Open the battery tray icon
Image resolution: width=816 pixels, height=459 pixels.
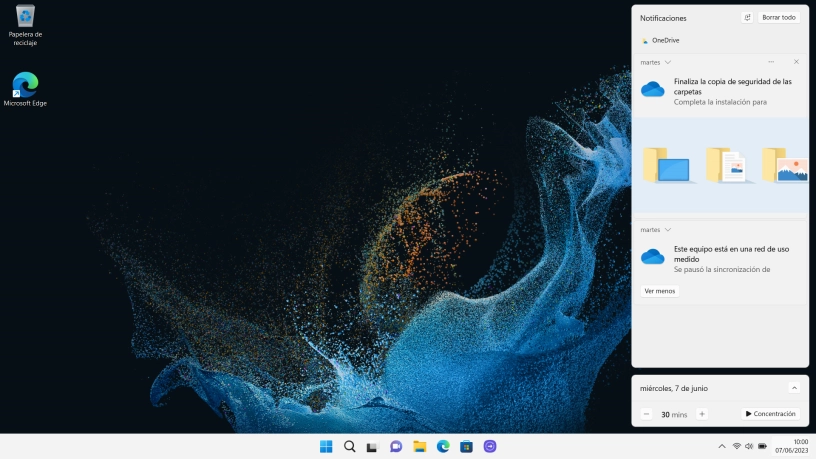[762, 447]
